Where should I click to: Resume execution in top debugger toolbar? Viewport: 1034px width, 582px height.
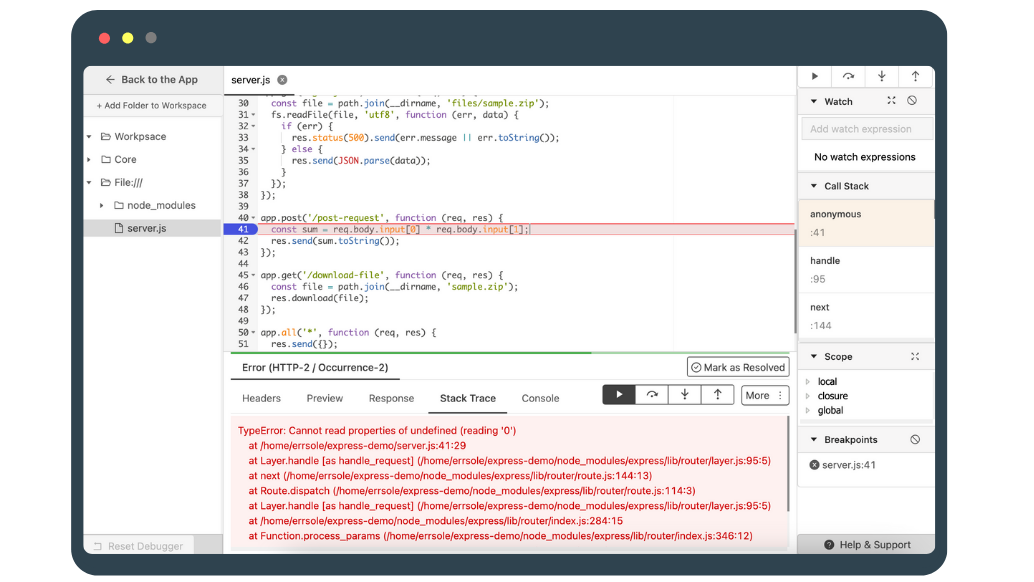click(x=815, y=76)
